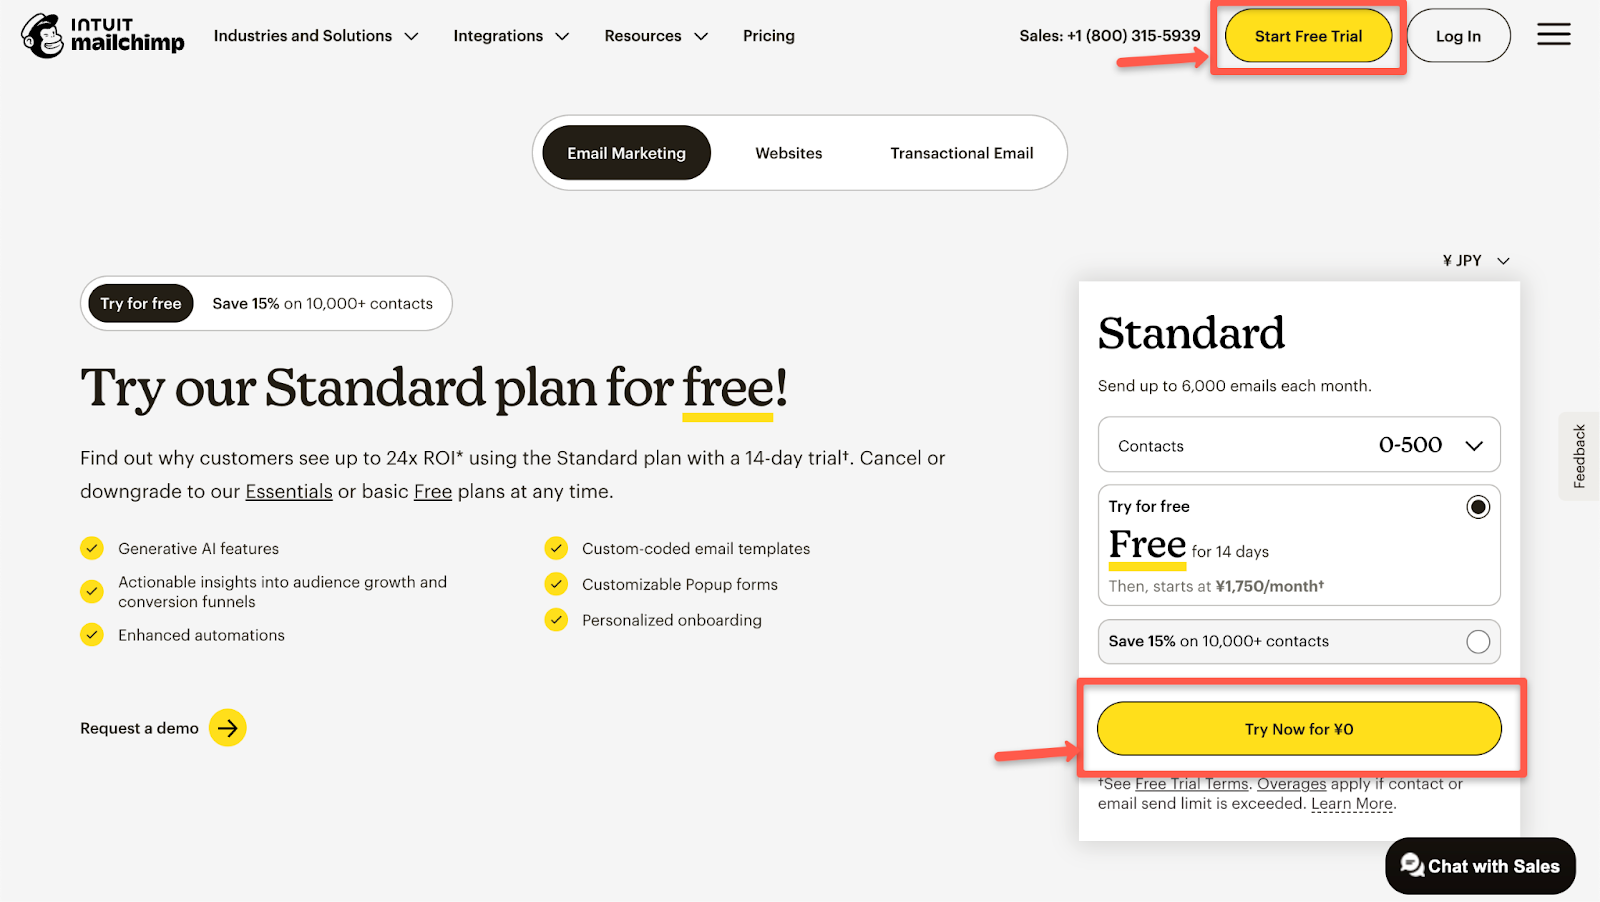Open the Chat with Sales widget

coord(1480,866)
